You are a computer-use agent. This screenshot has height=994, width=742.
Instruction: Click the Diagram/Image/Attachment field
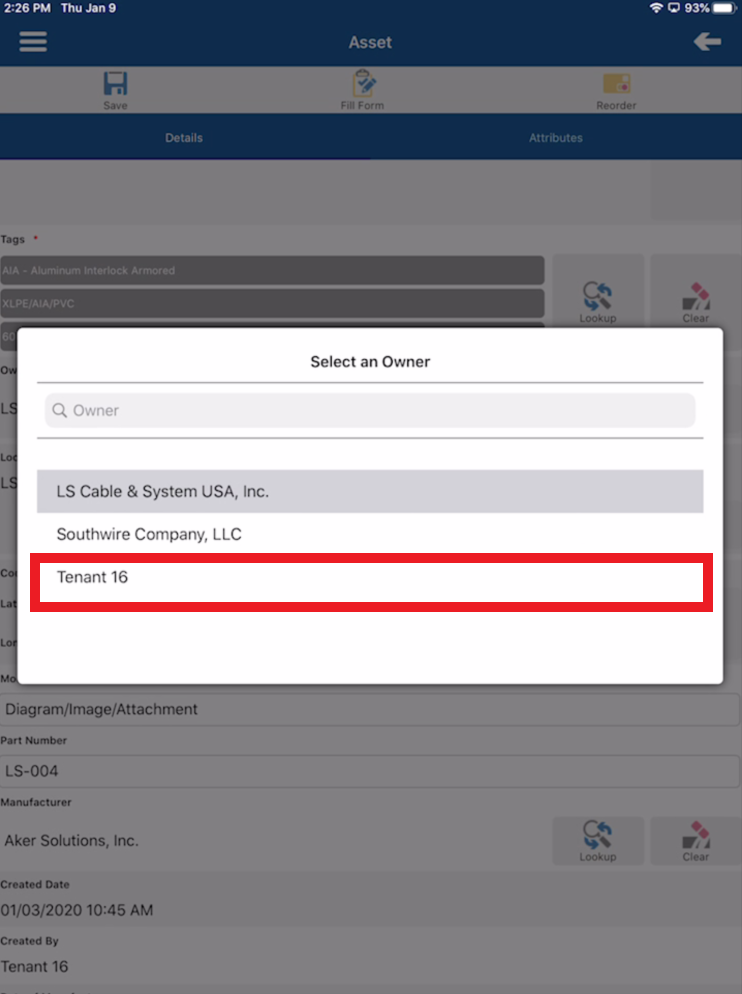pos(370,709)
